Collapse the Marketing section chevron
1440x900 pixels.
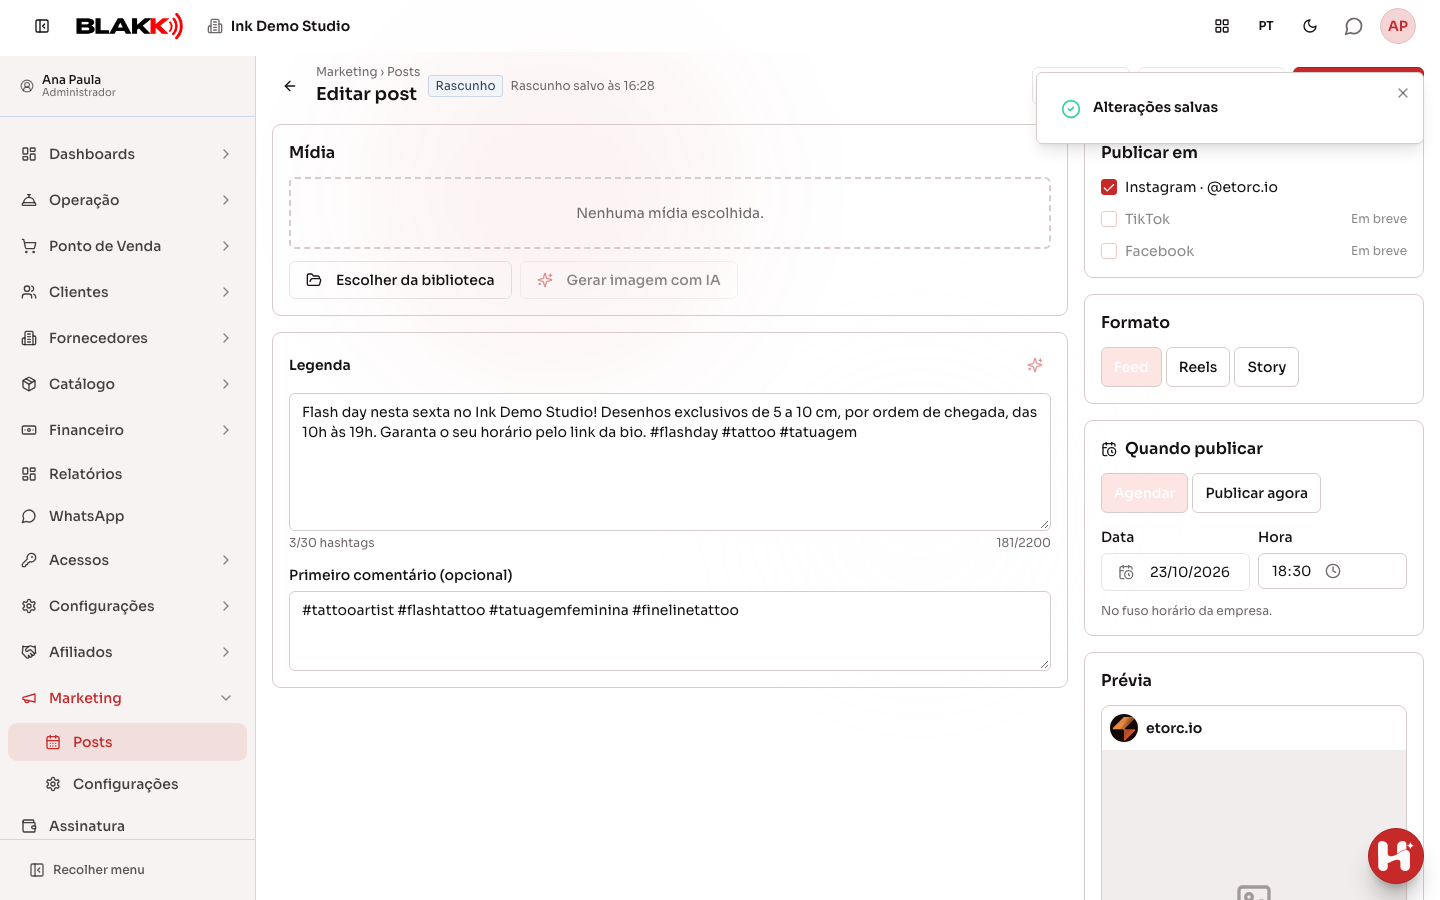(x=226, y=698)
